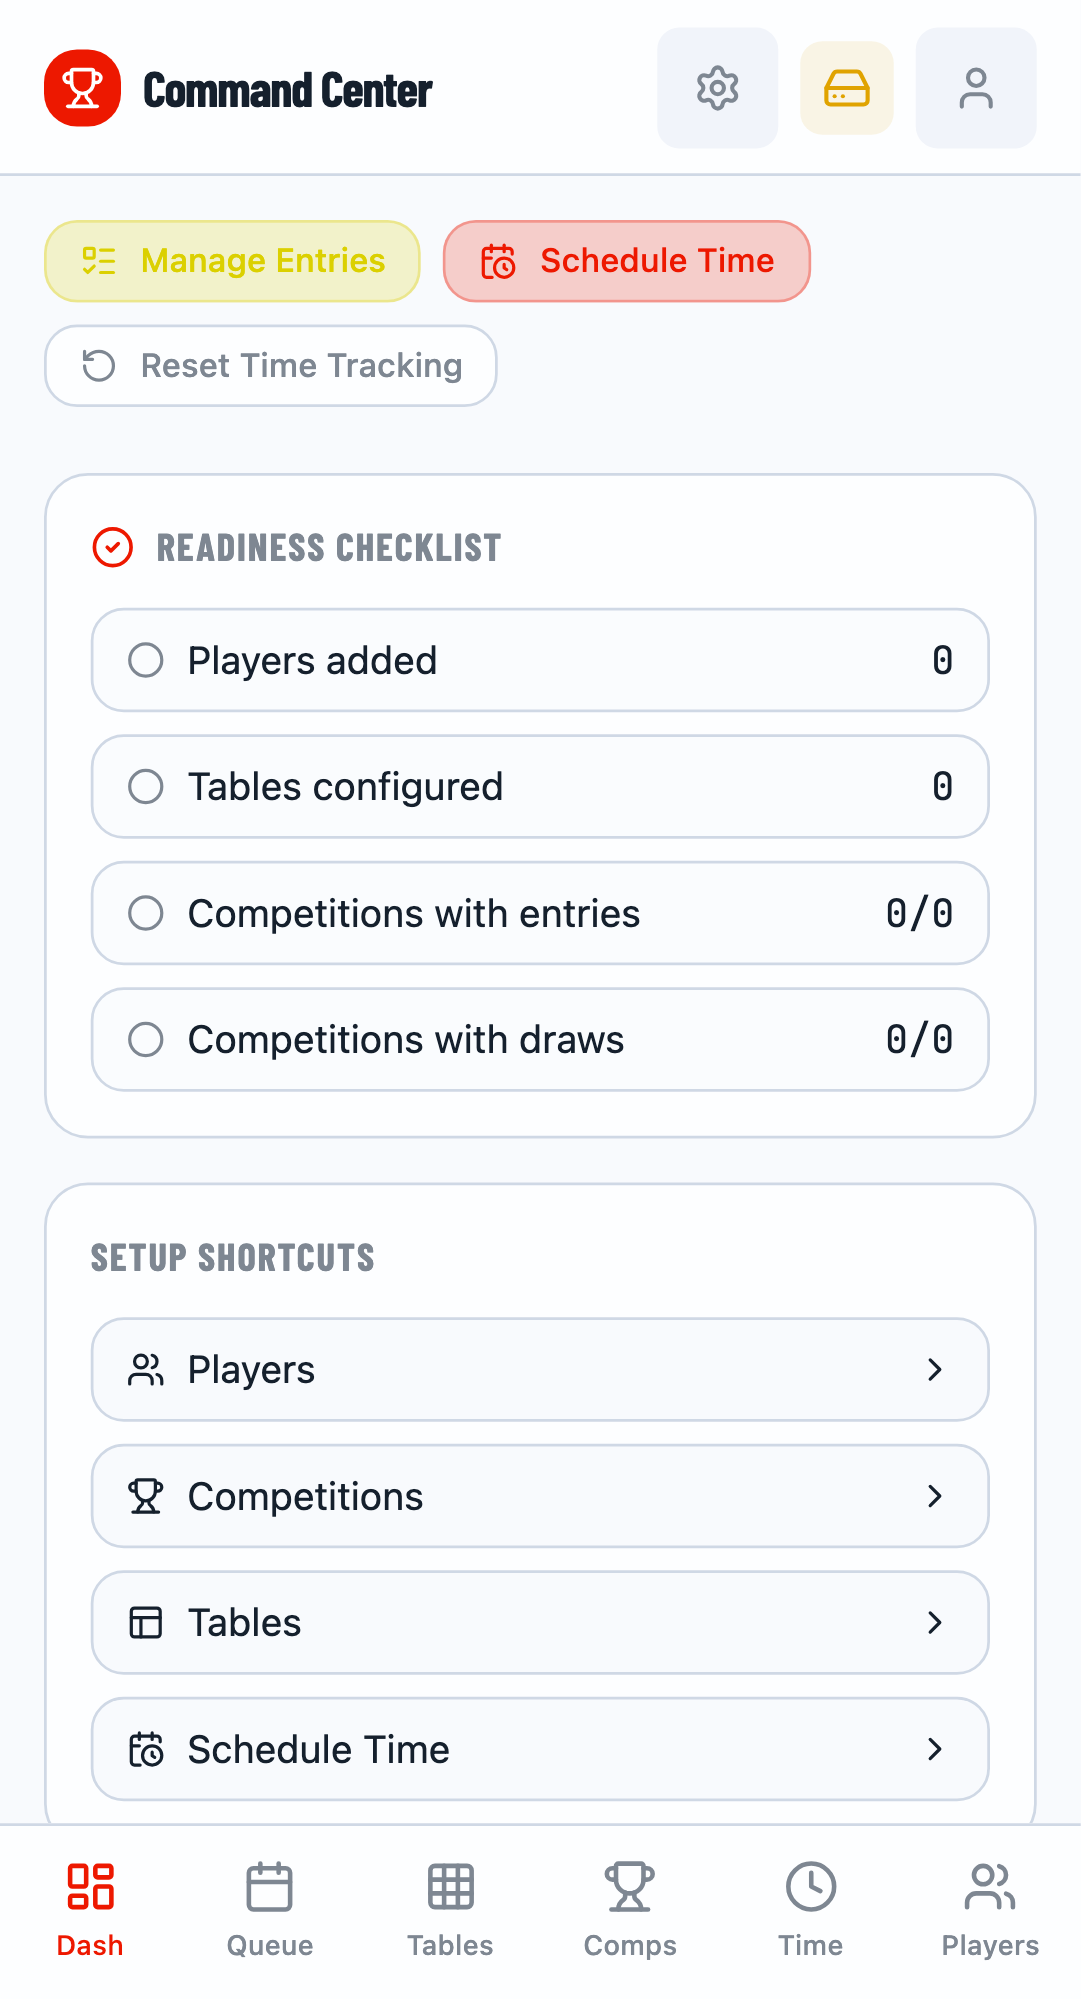Image resolution: width=1081 pixels, height=1999 pixels.
Task: Open the Schedule Time setup shortcut row
Action: [x=539, y=1750]
